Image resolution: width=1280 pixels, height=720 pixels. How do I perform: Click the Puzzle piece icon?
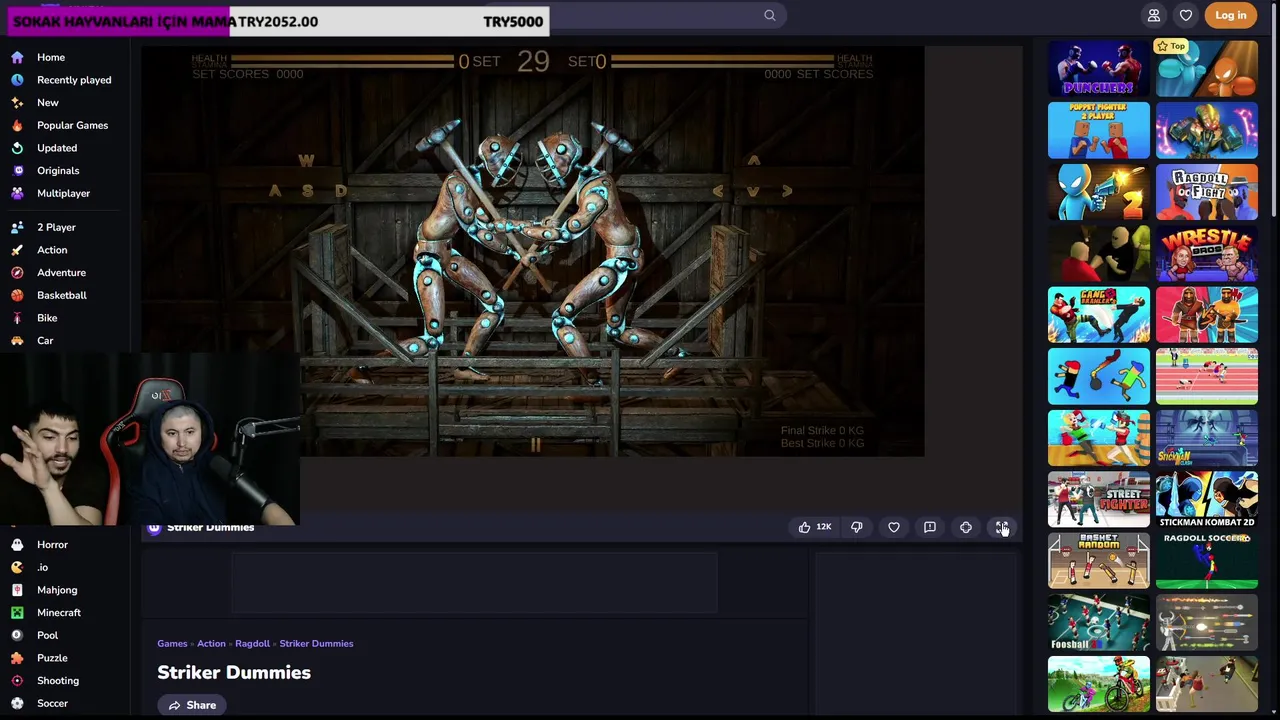click(17, 658)
